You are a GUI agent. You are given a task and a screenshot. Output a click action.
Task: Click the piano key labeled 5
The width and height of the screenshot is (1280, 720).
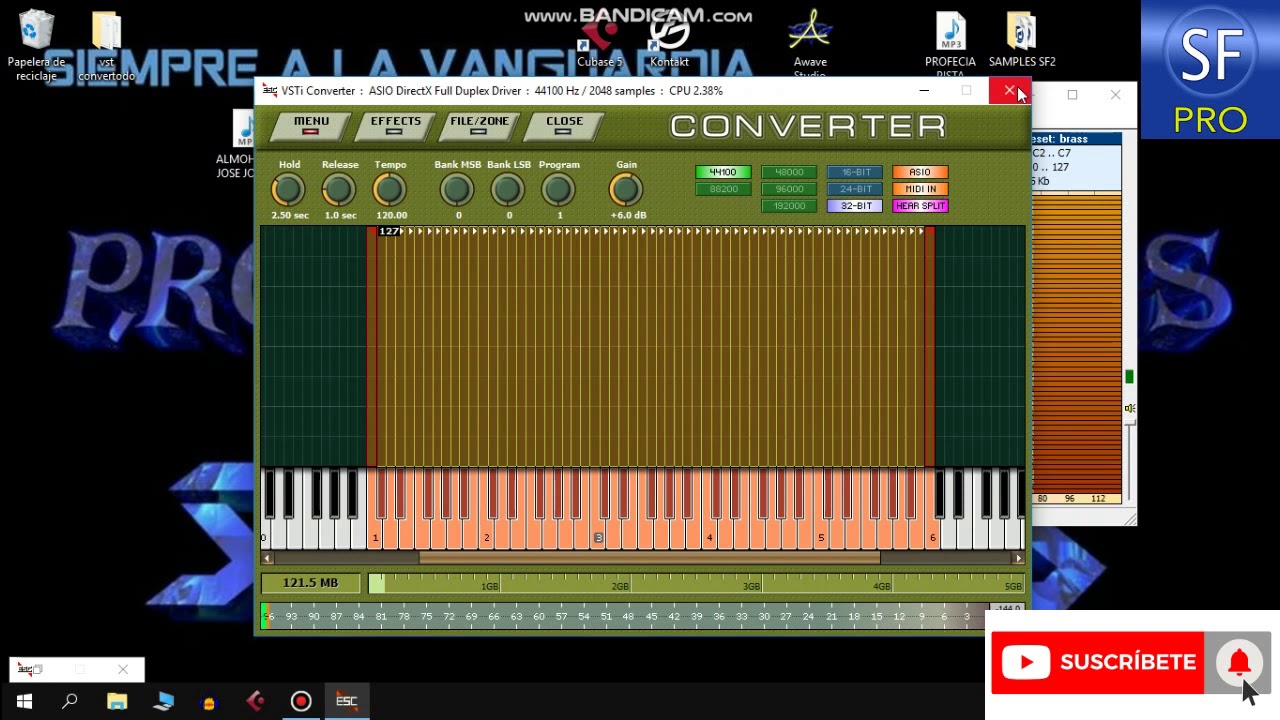point(821,537)
